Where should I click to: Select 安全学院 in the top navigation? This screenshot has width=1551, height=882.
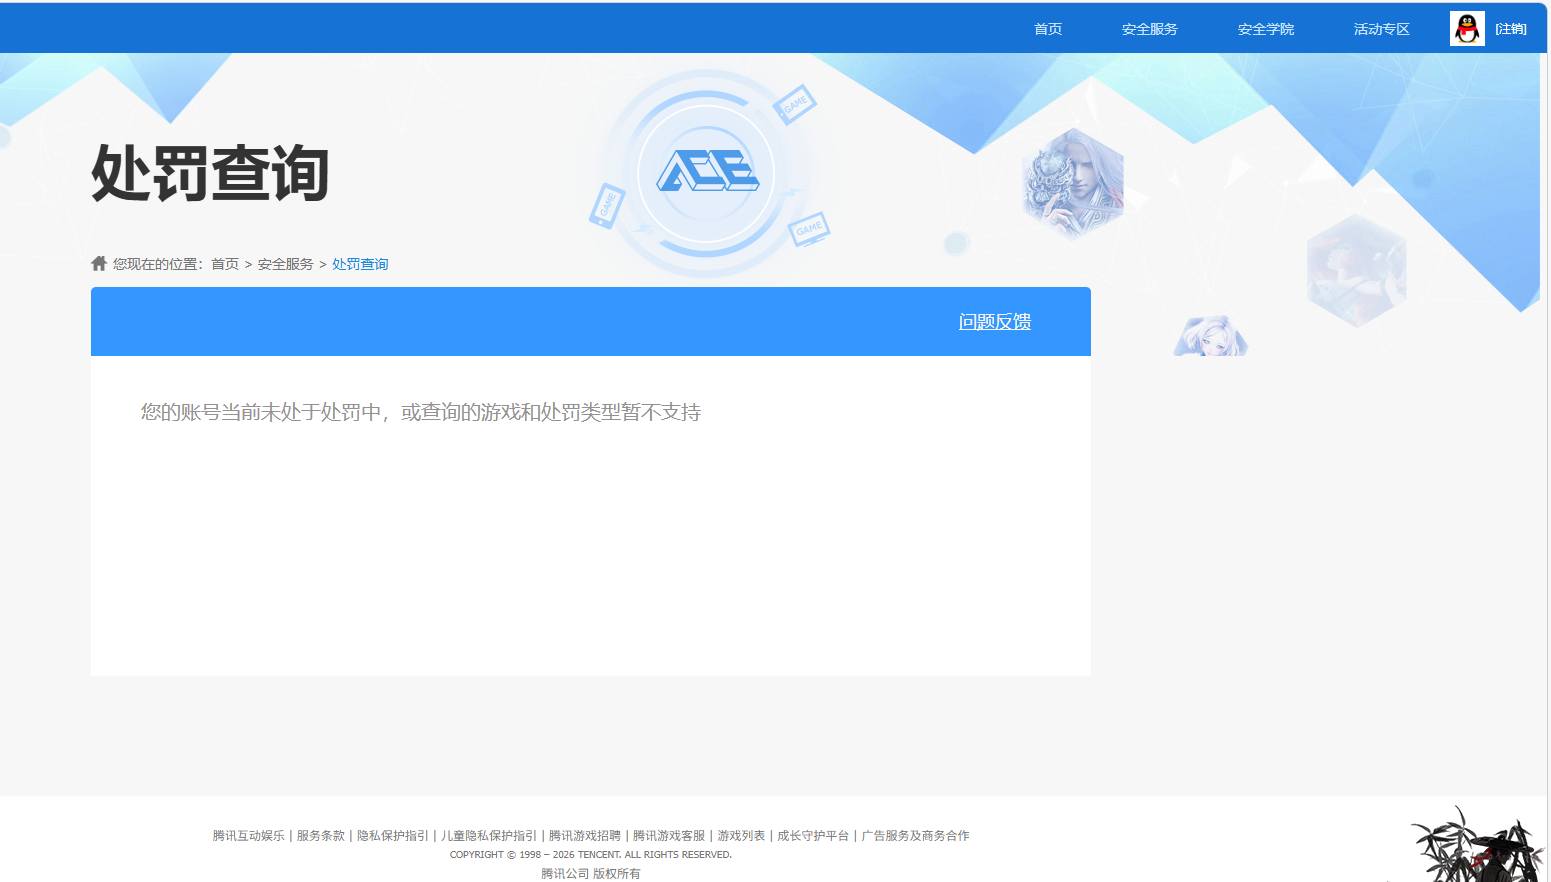pos(1264,28)
